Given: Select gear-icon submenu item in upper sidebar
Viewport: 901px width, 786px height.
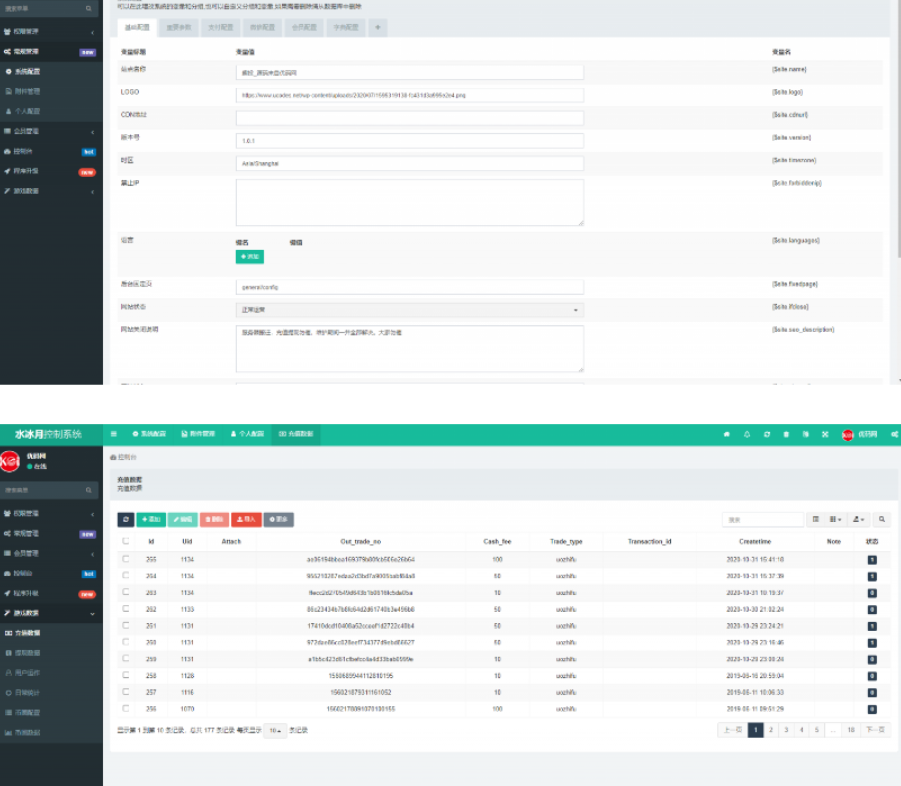Looking at the screenshot, I should (x=51, y=72).
